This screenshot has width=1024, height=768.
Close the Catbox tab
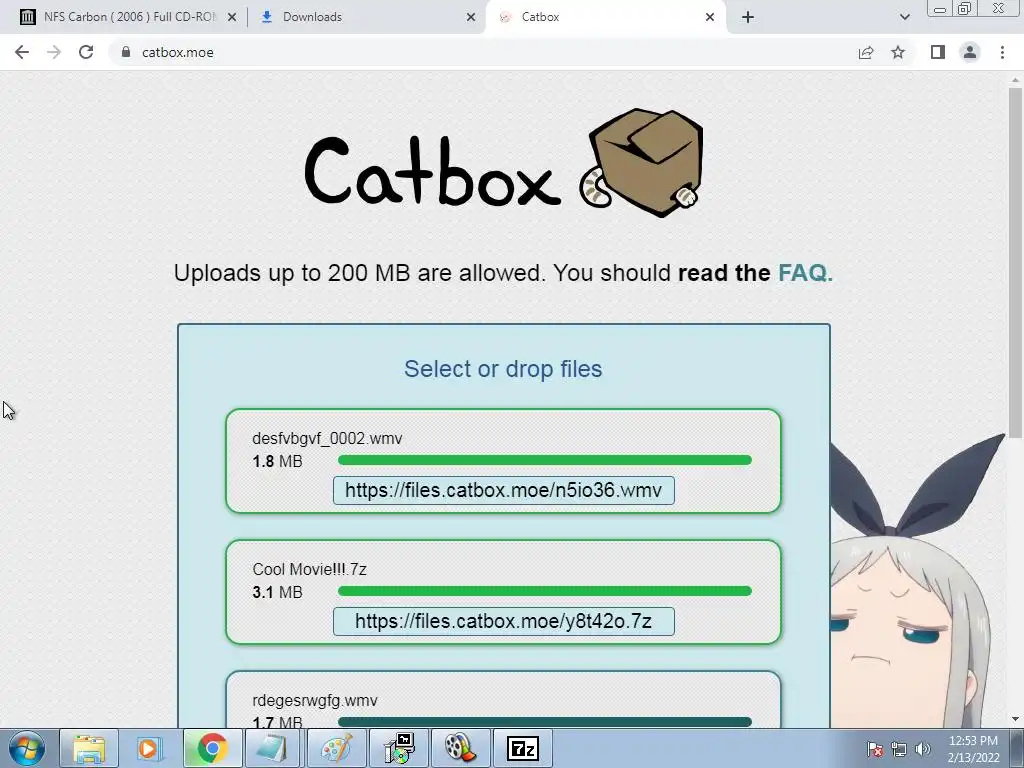[710, 18]
